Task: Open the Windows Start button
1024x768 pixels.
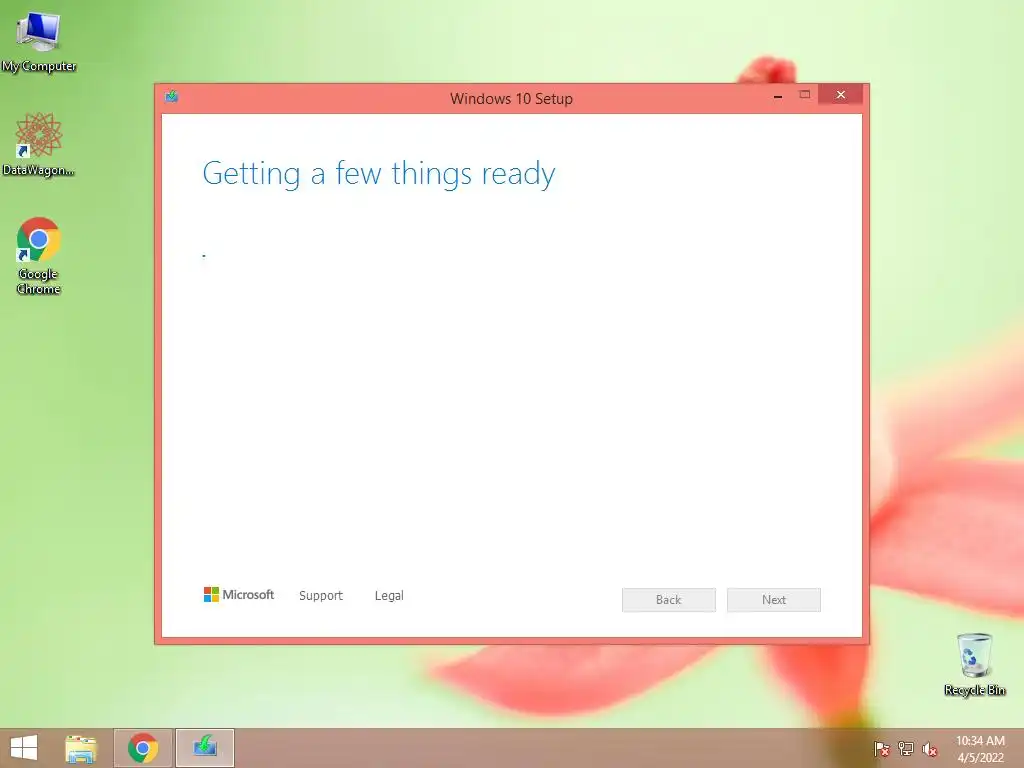Action: pos(24,748)
